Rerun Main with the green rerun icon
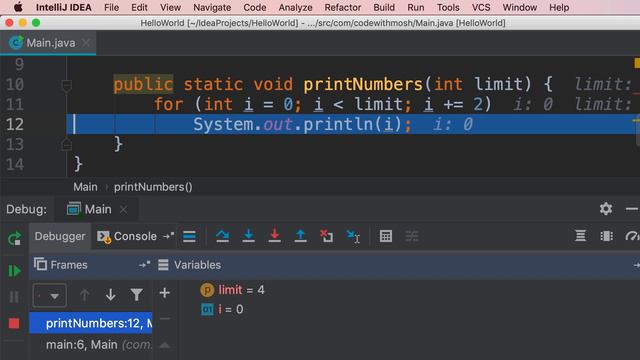This screenshot has height=360, width=640. [14, 238]
